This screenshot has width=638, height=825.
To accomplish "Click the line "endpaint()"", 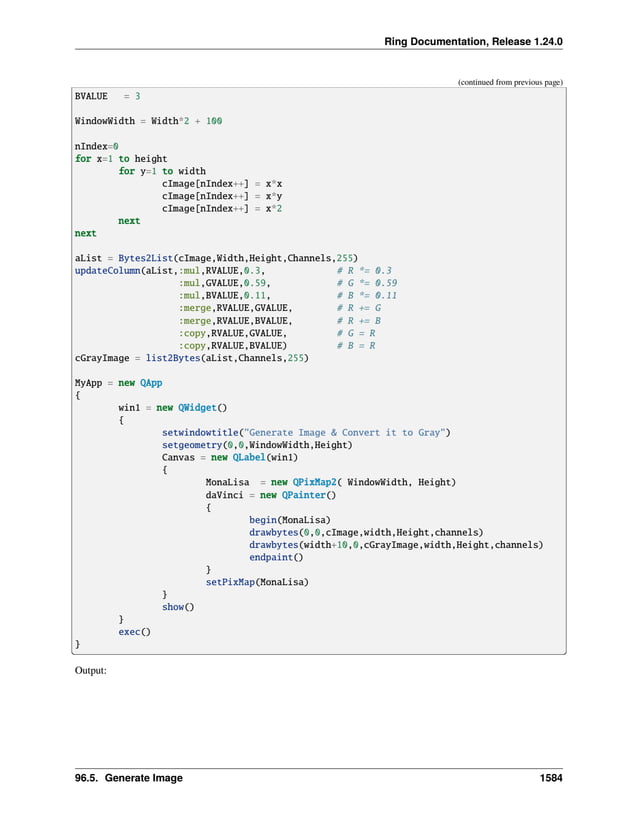I will pyautogui.click(x=276, y=557).
